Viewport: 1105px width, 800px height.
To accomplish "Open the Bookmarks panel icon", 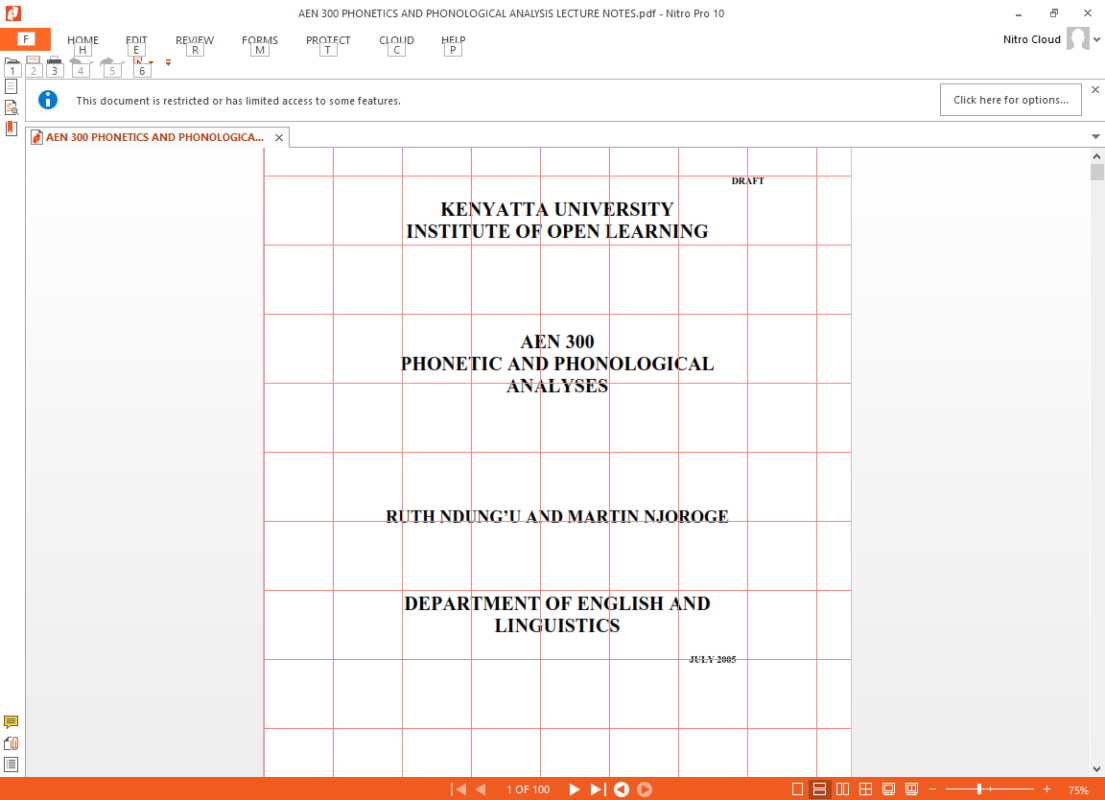I will pyautogui.click(x=11, y=129).
